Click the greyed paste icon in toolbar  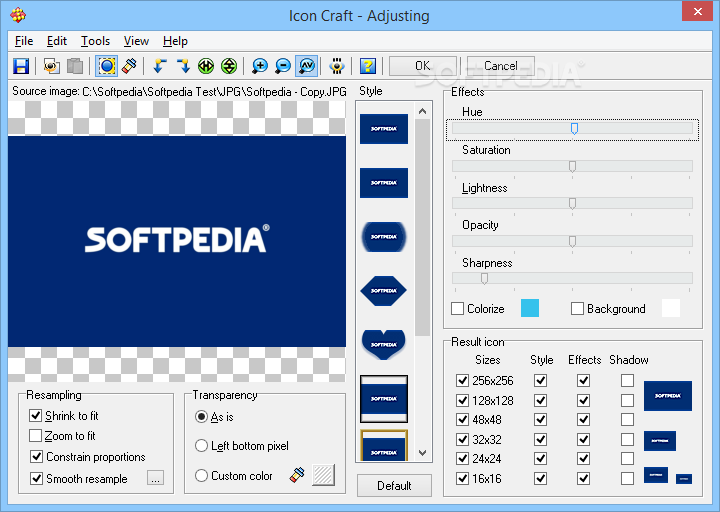pos(75,66)
